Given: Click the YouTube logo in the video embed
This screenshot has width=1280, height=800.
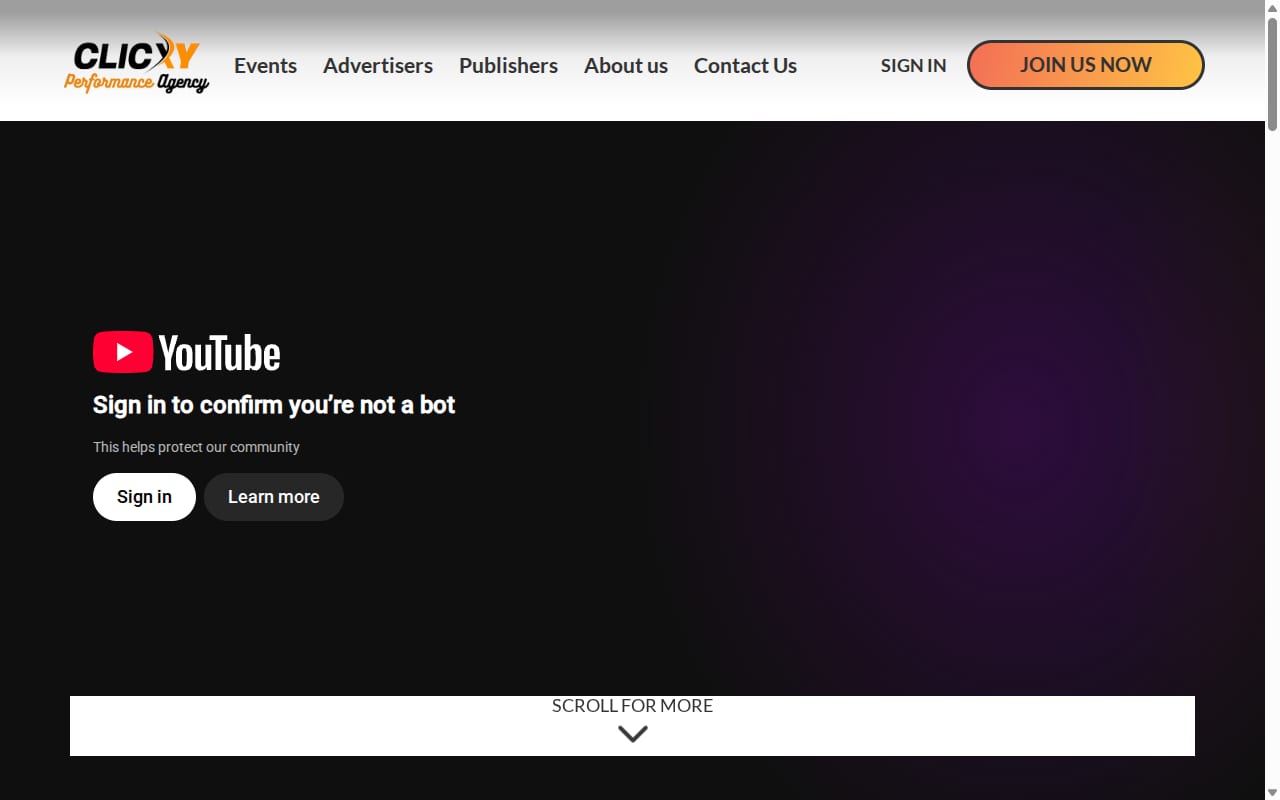Looking at the screenshot, I should (186, 353).
